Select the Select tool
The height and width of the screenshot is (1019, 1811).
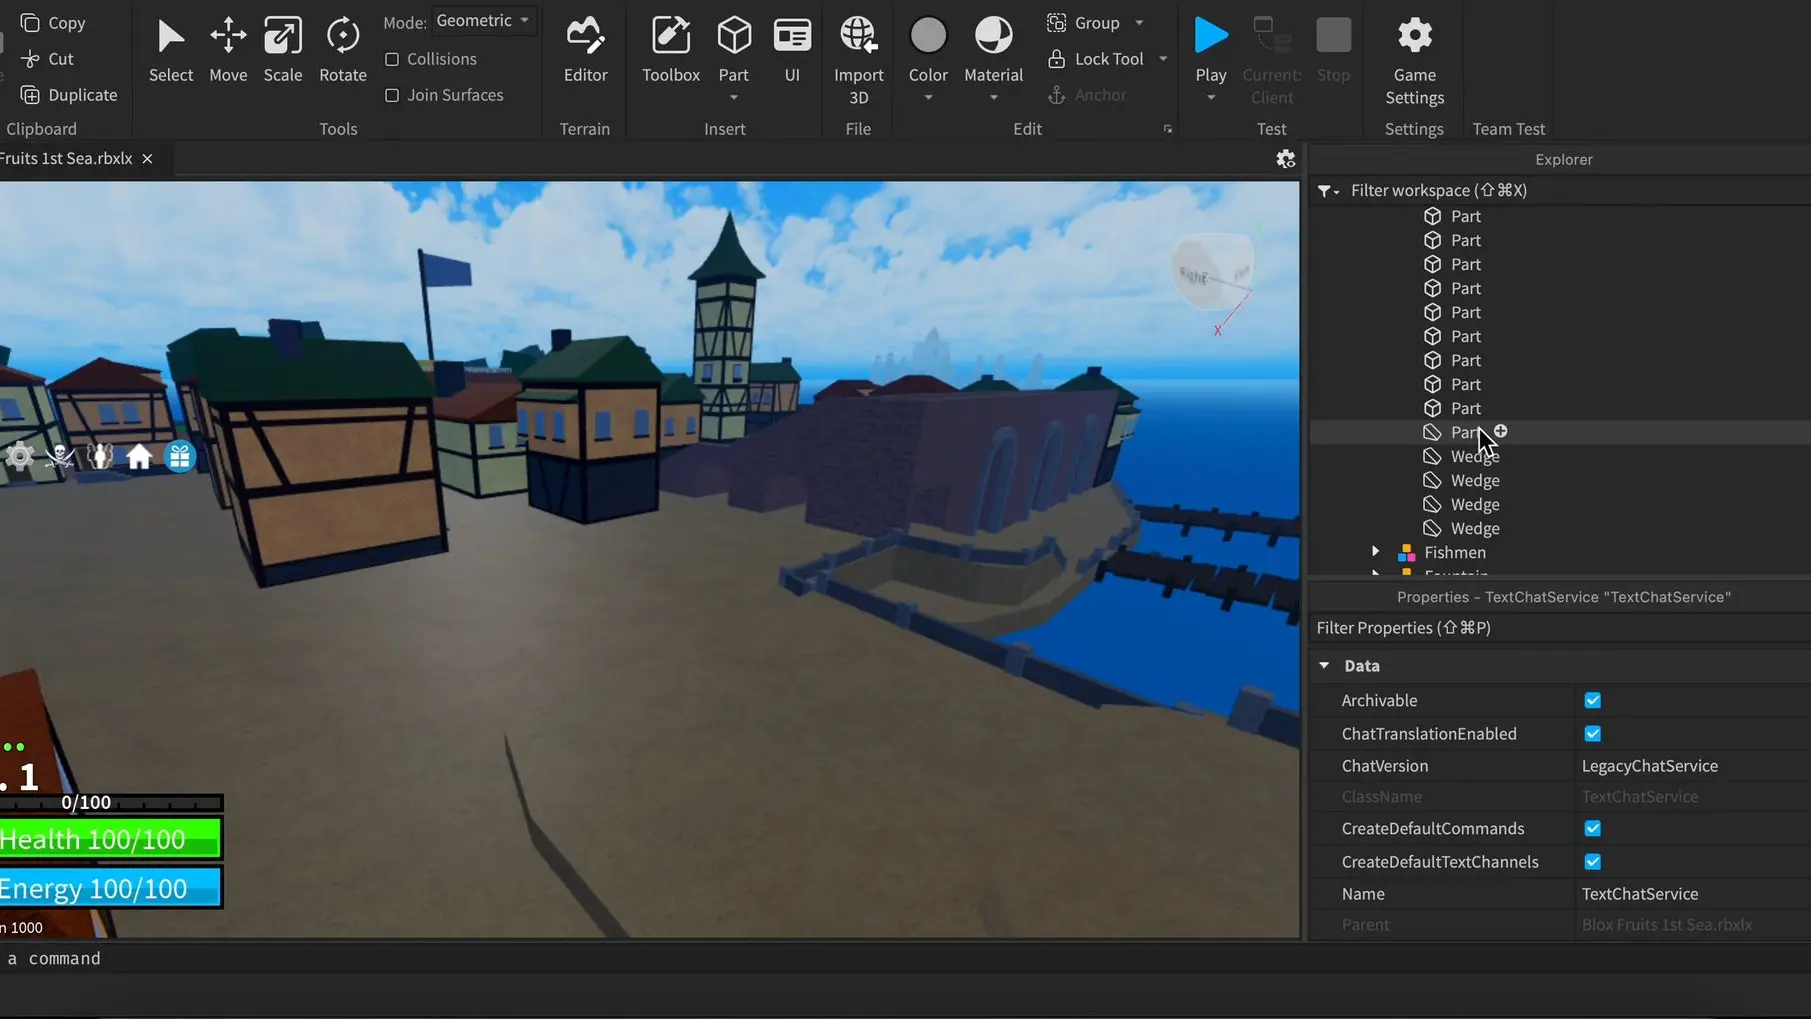171,50
